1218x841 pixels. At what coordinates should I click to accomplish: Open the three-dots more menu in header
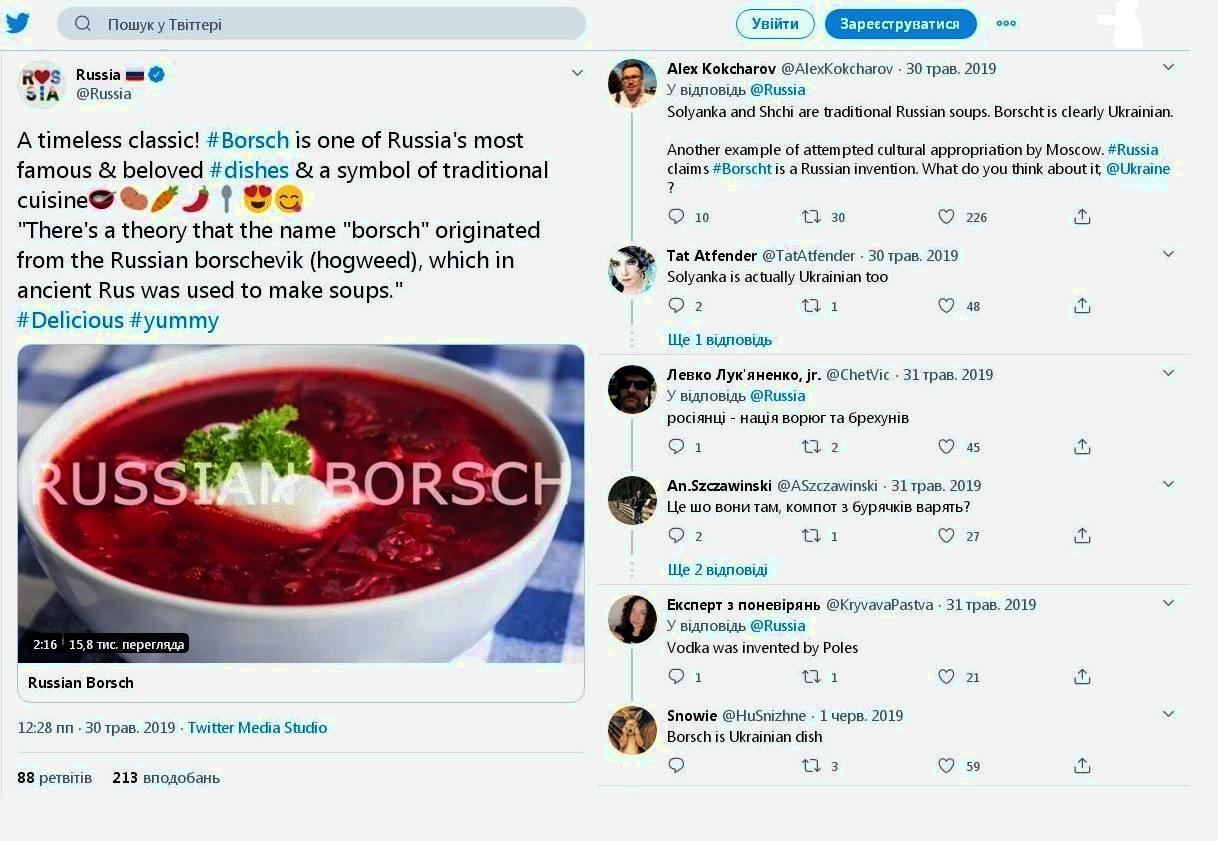1006,24
